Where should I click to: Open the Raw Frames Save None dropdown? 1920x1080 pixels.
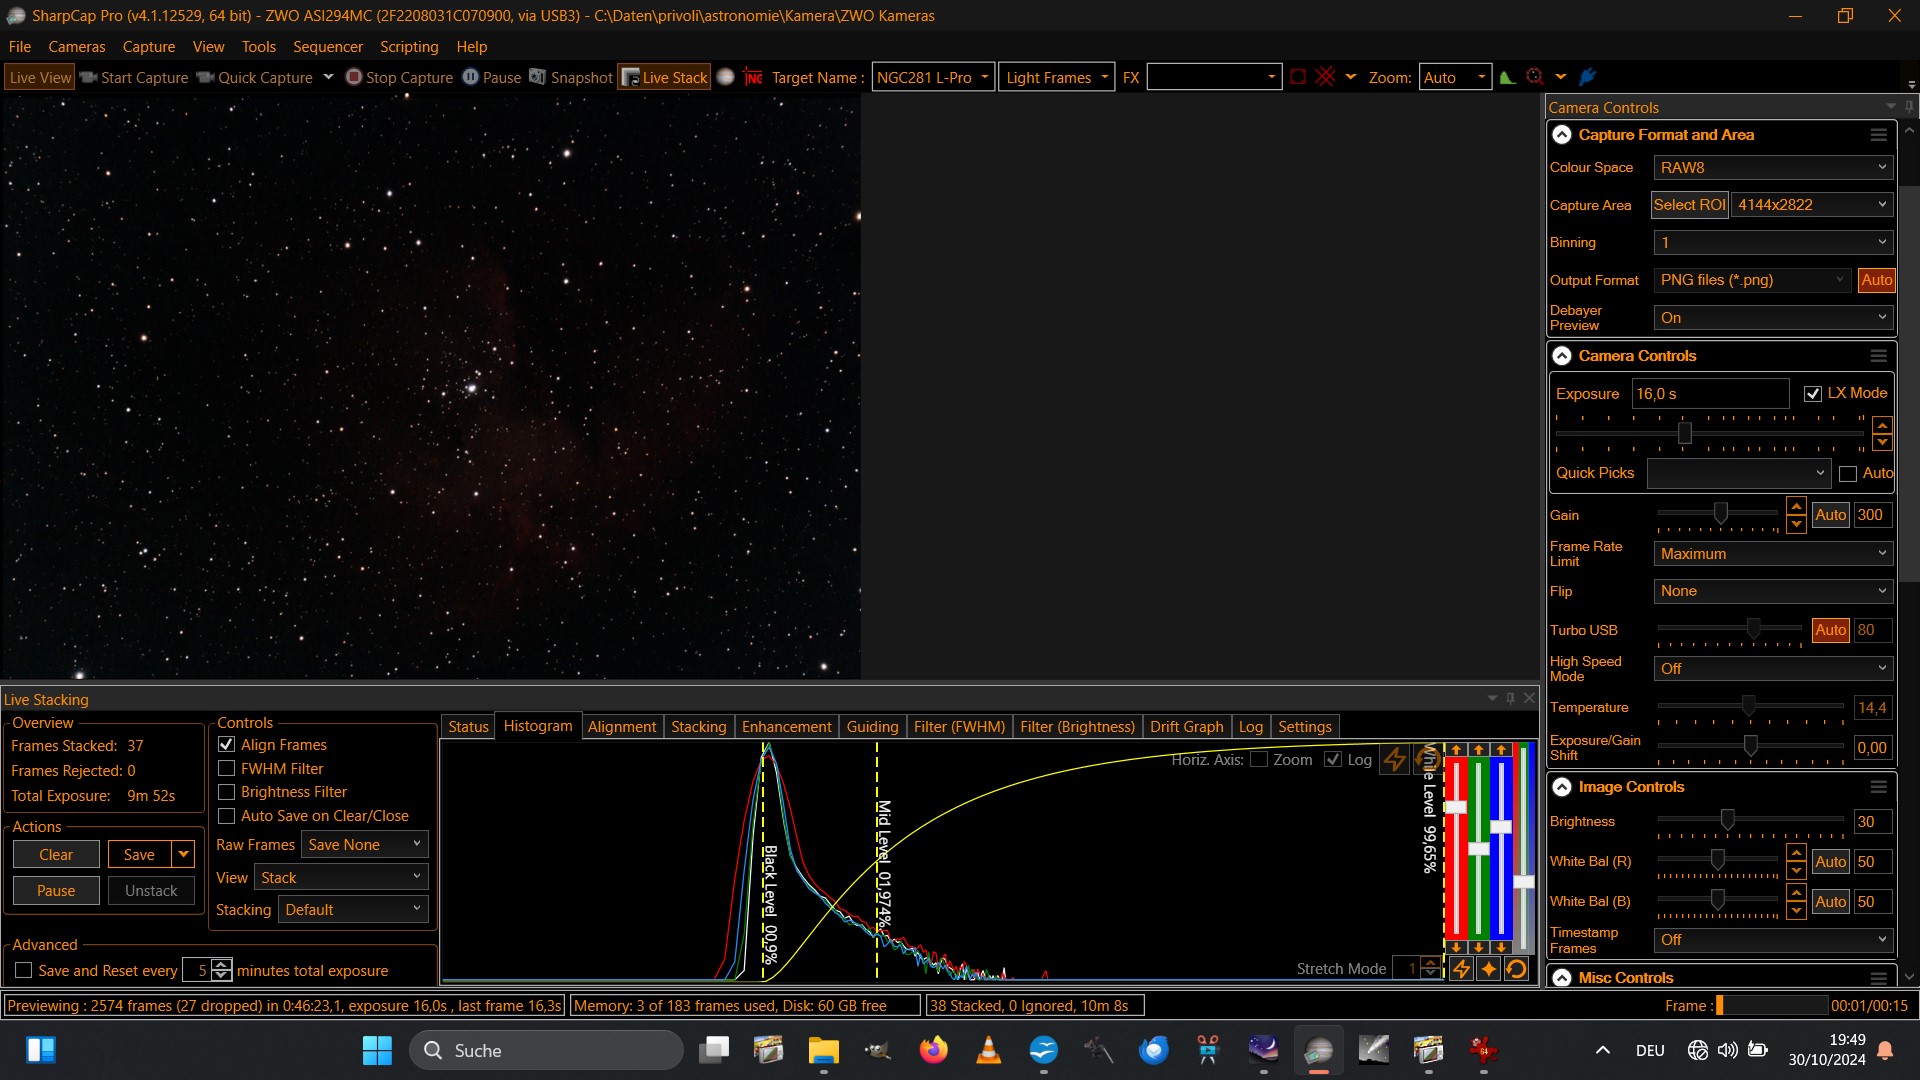point(364,845)
